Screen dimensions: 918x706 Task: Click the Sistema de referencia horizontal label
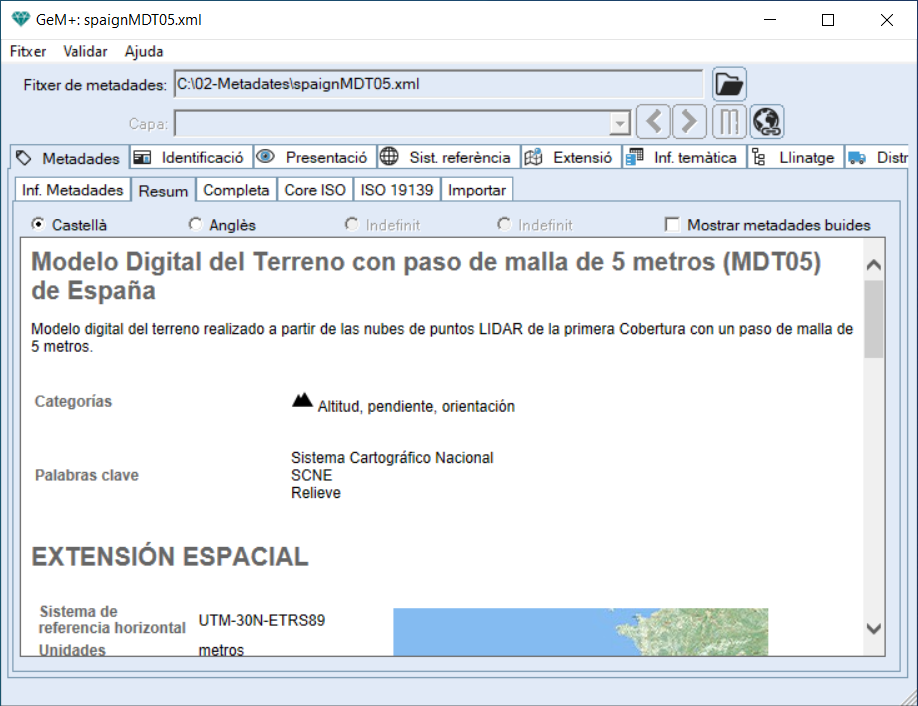point(112,619)
